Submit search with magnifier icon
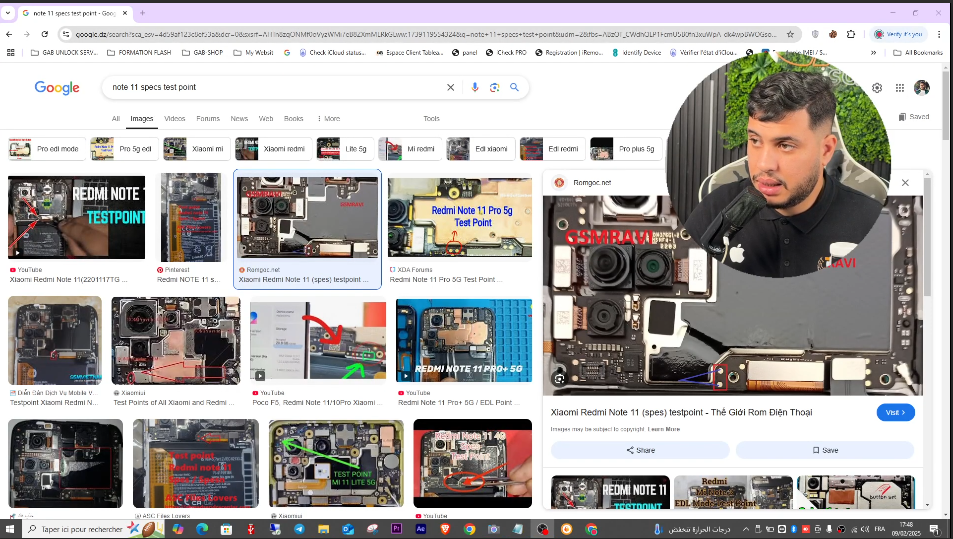Screen dimensions: 953x539 click(x=514, y=88)
